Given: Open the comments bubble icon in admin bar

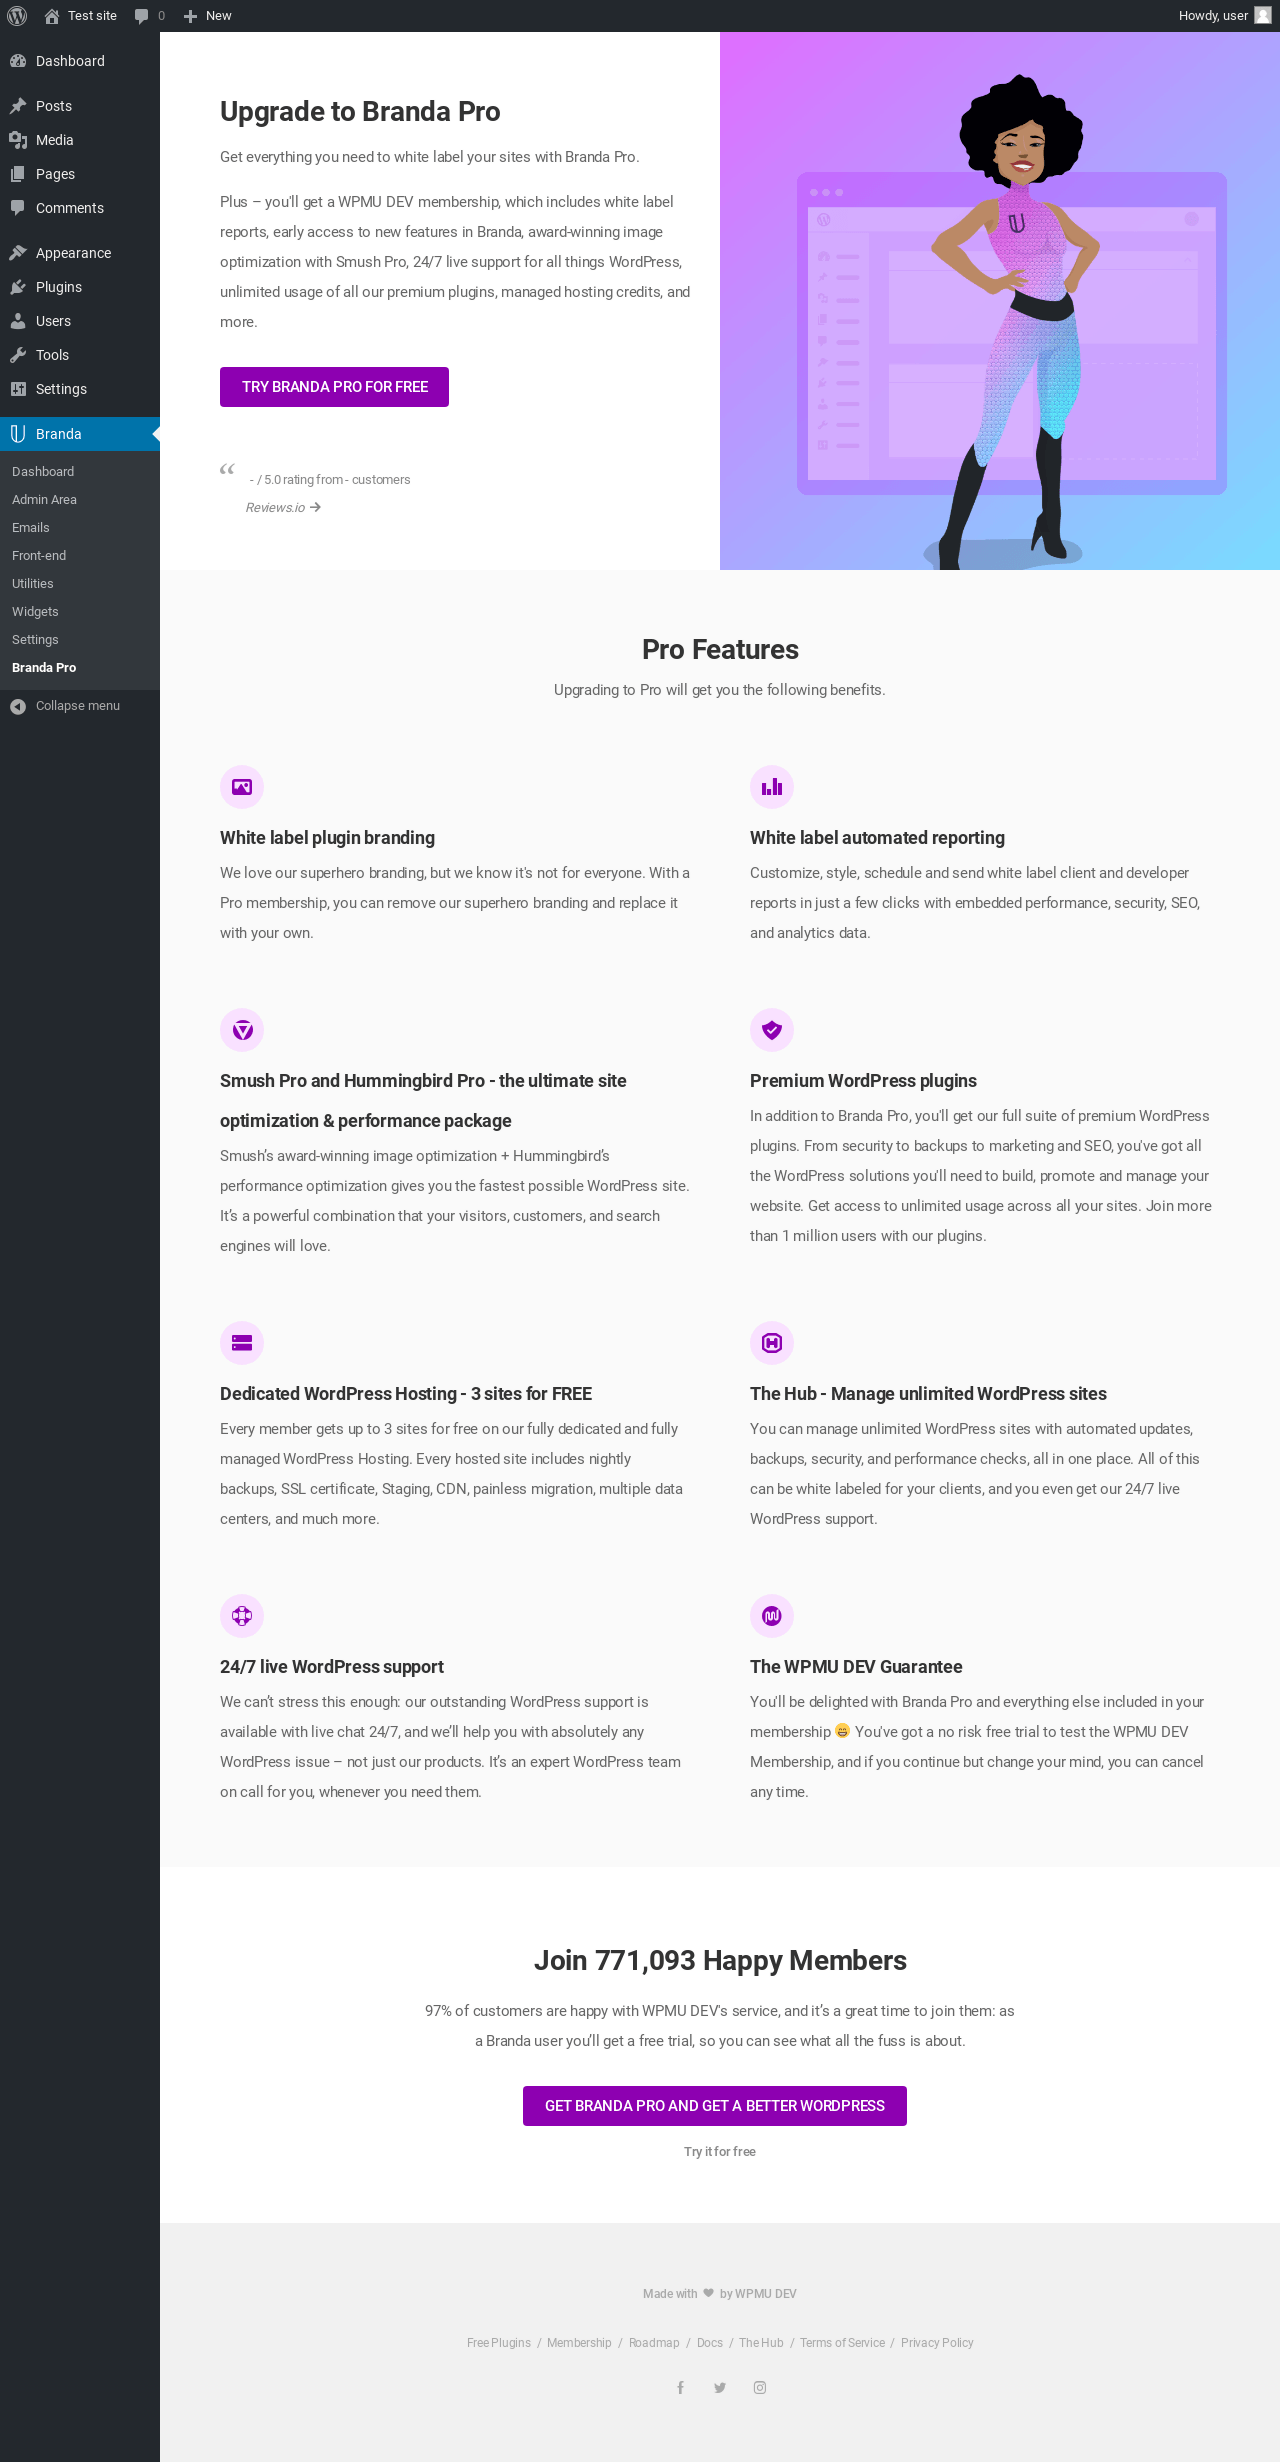Looking at the screenshot, I should [142, 16].
